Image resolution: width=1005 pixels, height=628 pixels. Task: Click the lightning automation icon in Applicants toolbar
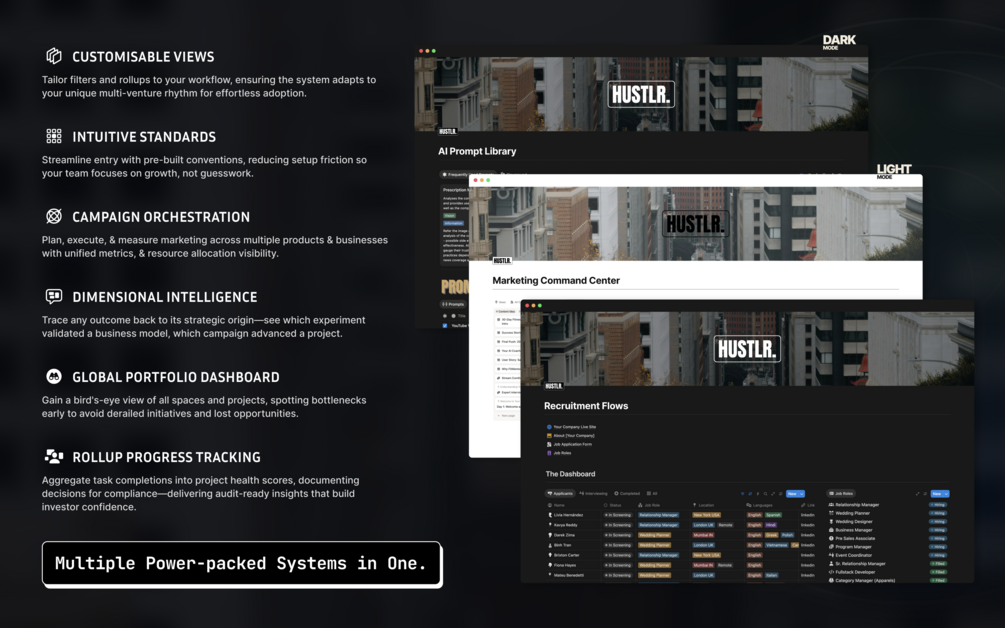point(758,493)
